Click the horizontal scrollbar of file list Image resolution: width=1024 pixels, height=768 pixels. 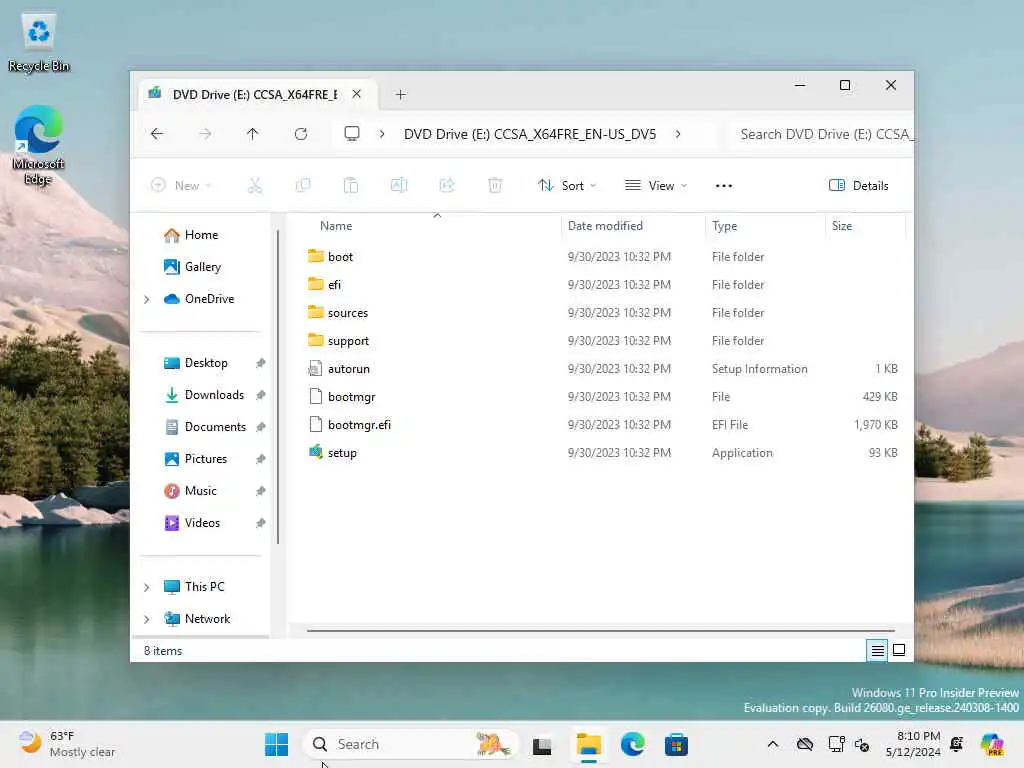(600, 631)
